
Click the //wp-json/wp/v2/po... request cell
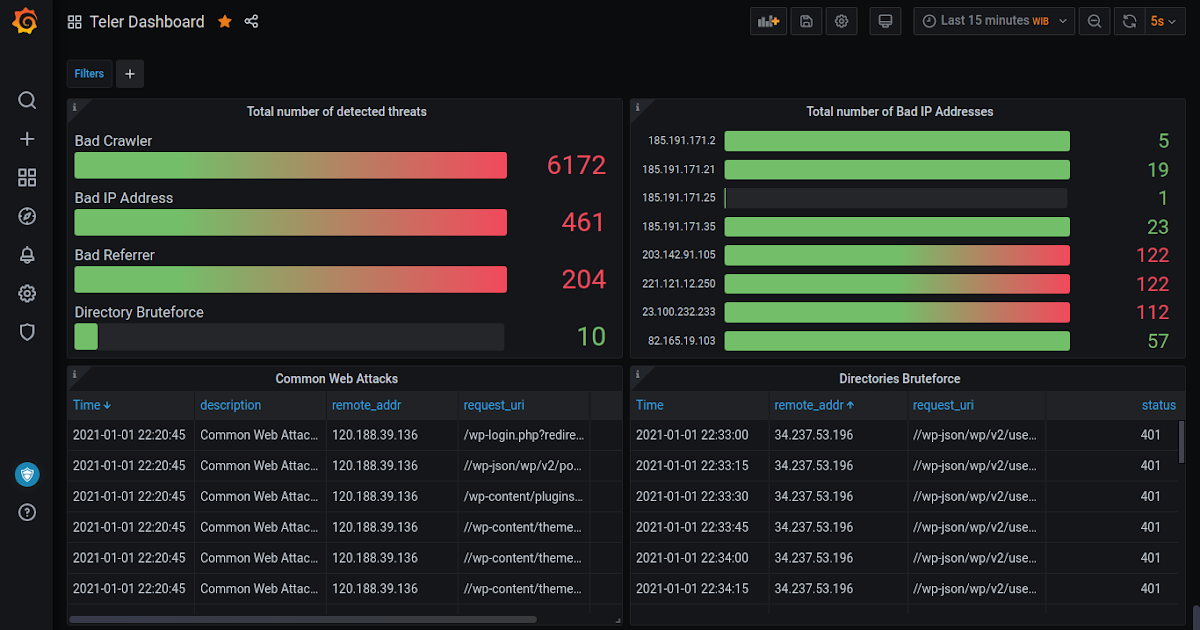525,465
